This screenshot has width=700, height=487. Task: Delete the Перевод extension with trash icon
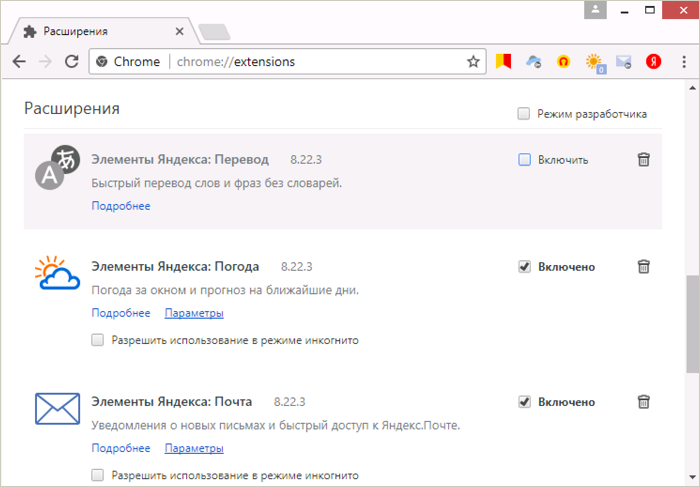[643, 159]
